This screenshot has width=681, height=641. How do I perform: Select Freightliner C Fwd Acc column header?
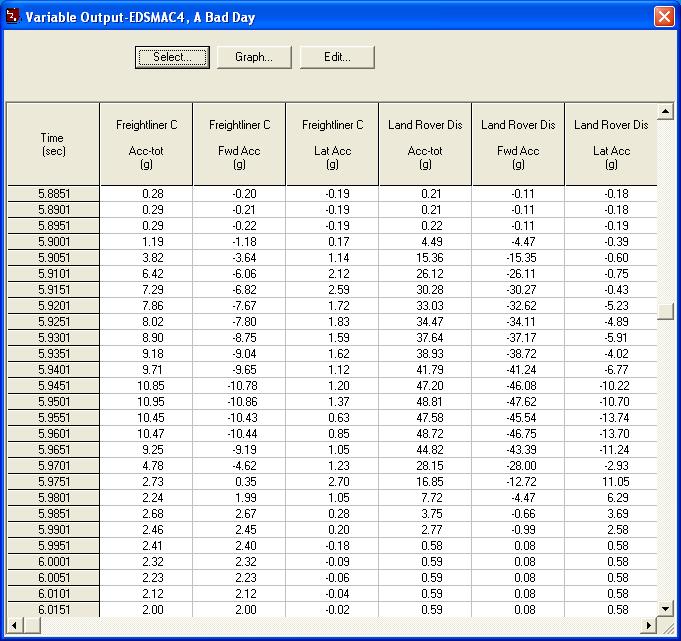[x=239, y=144]
